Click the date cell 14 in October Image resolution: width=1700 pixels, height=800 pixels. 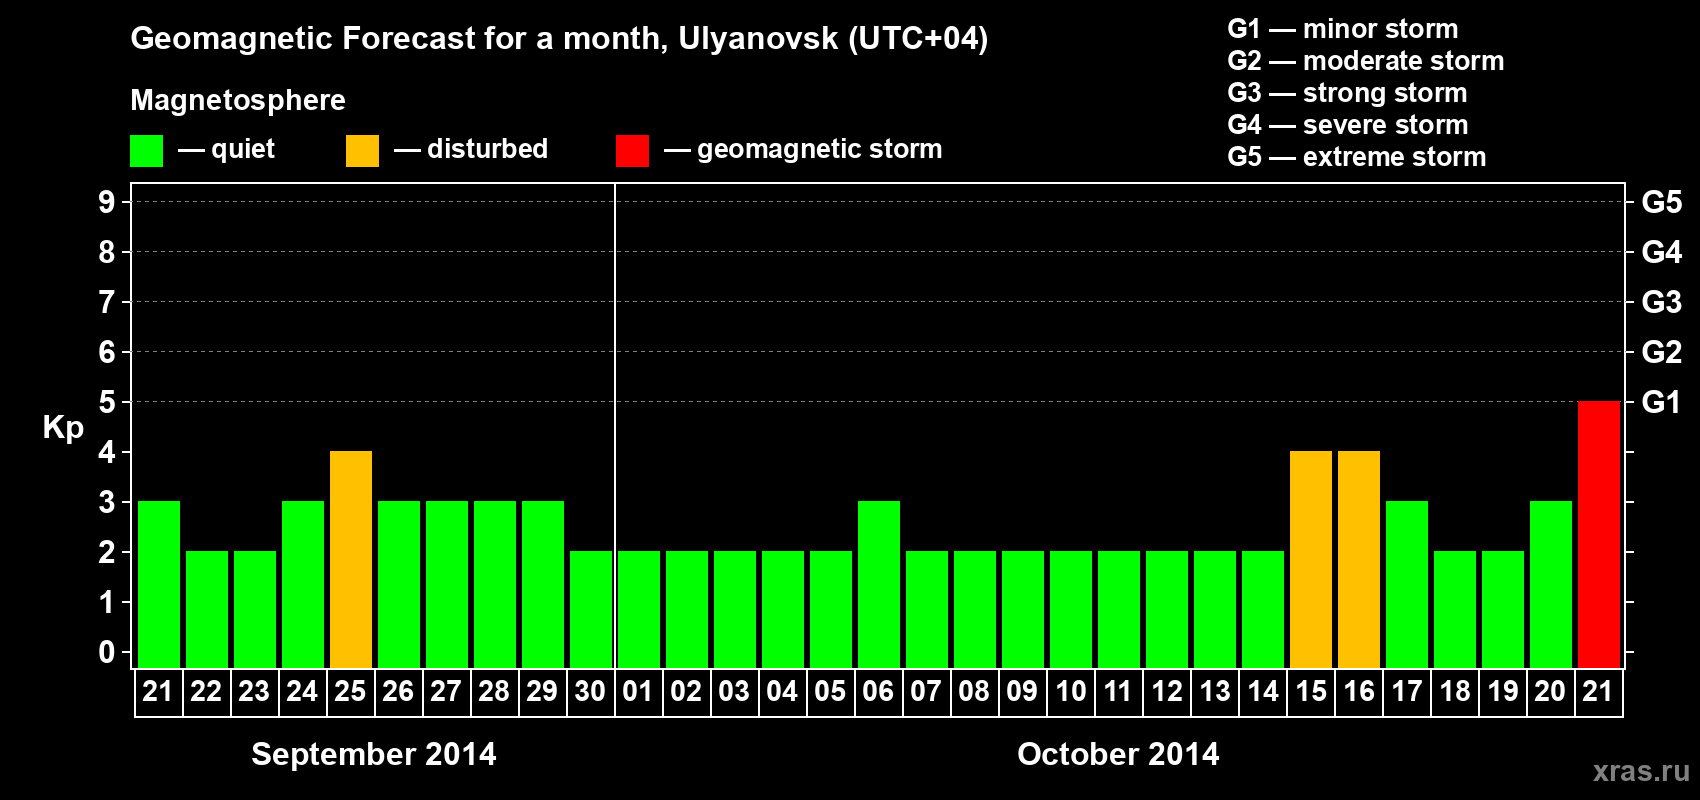(x=1263, y=692)
